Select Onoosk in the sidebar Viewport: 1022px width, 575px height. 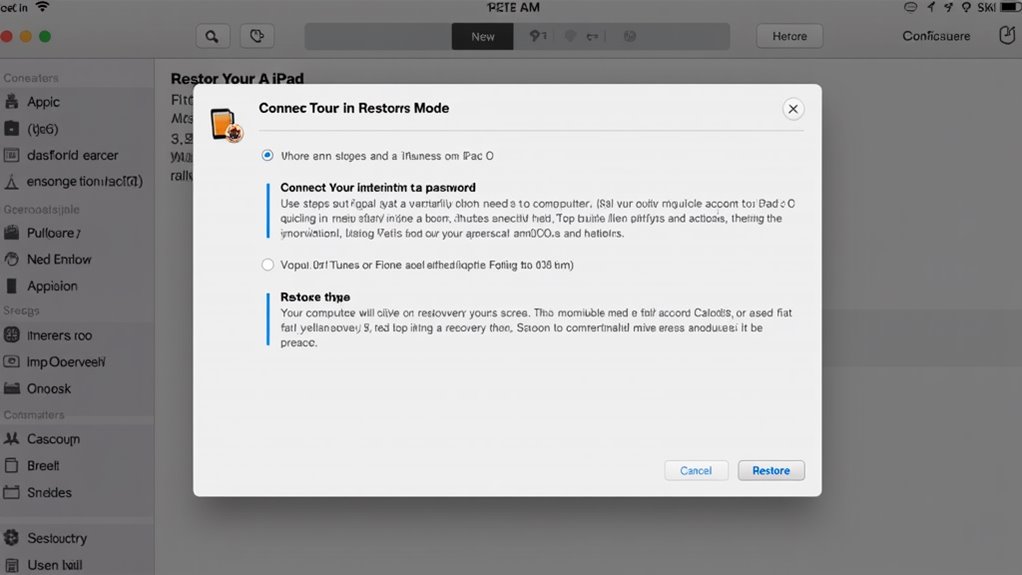click(x=49, y=388)
